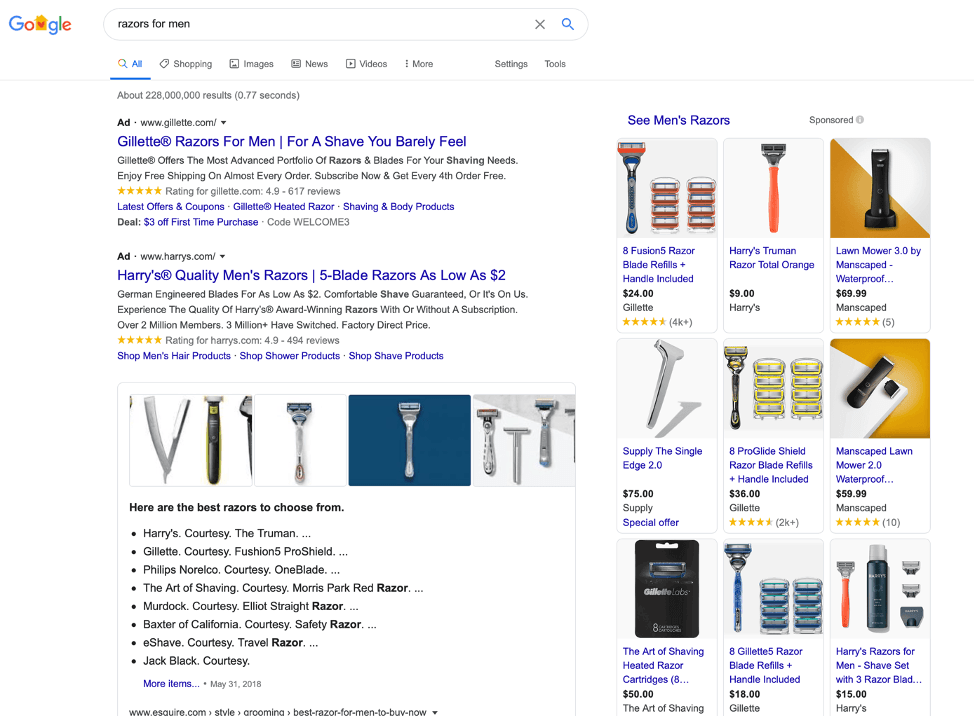Expand the gillette.com ad dropdown arrow
Screen dimensions: 974x716
tap(224, 123)
